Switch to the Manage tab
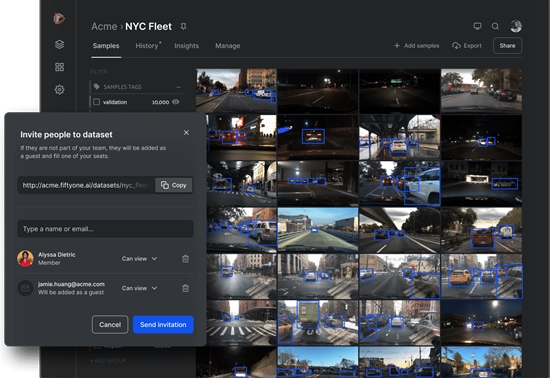Viewport: 550px width, 378px height. tap(228, 46)
